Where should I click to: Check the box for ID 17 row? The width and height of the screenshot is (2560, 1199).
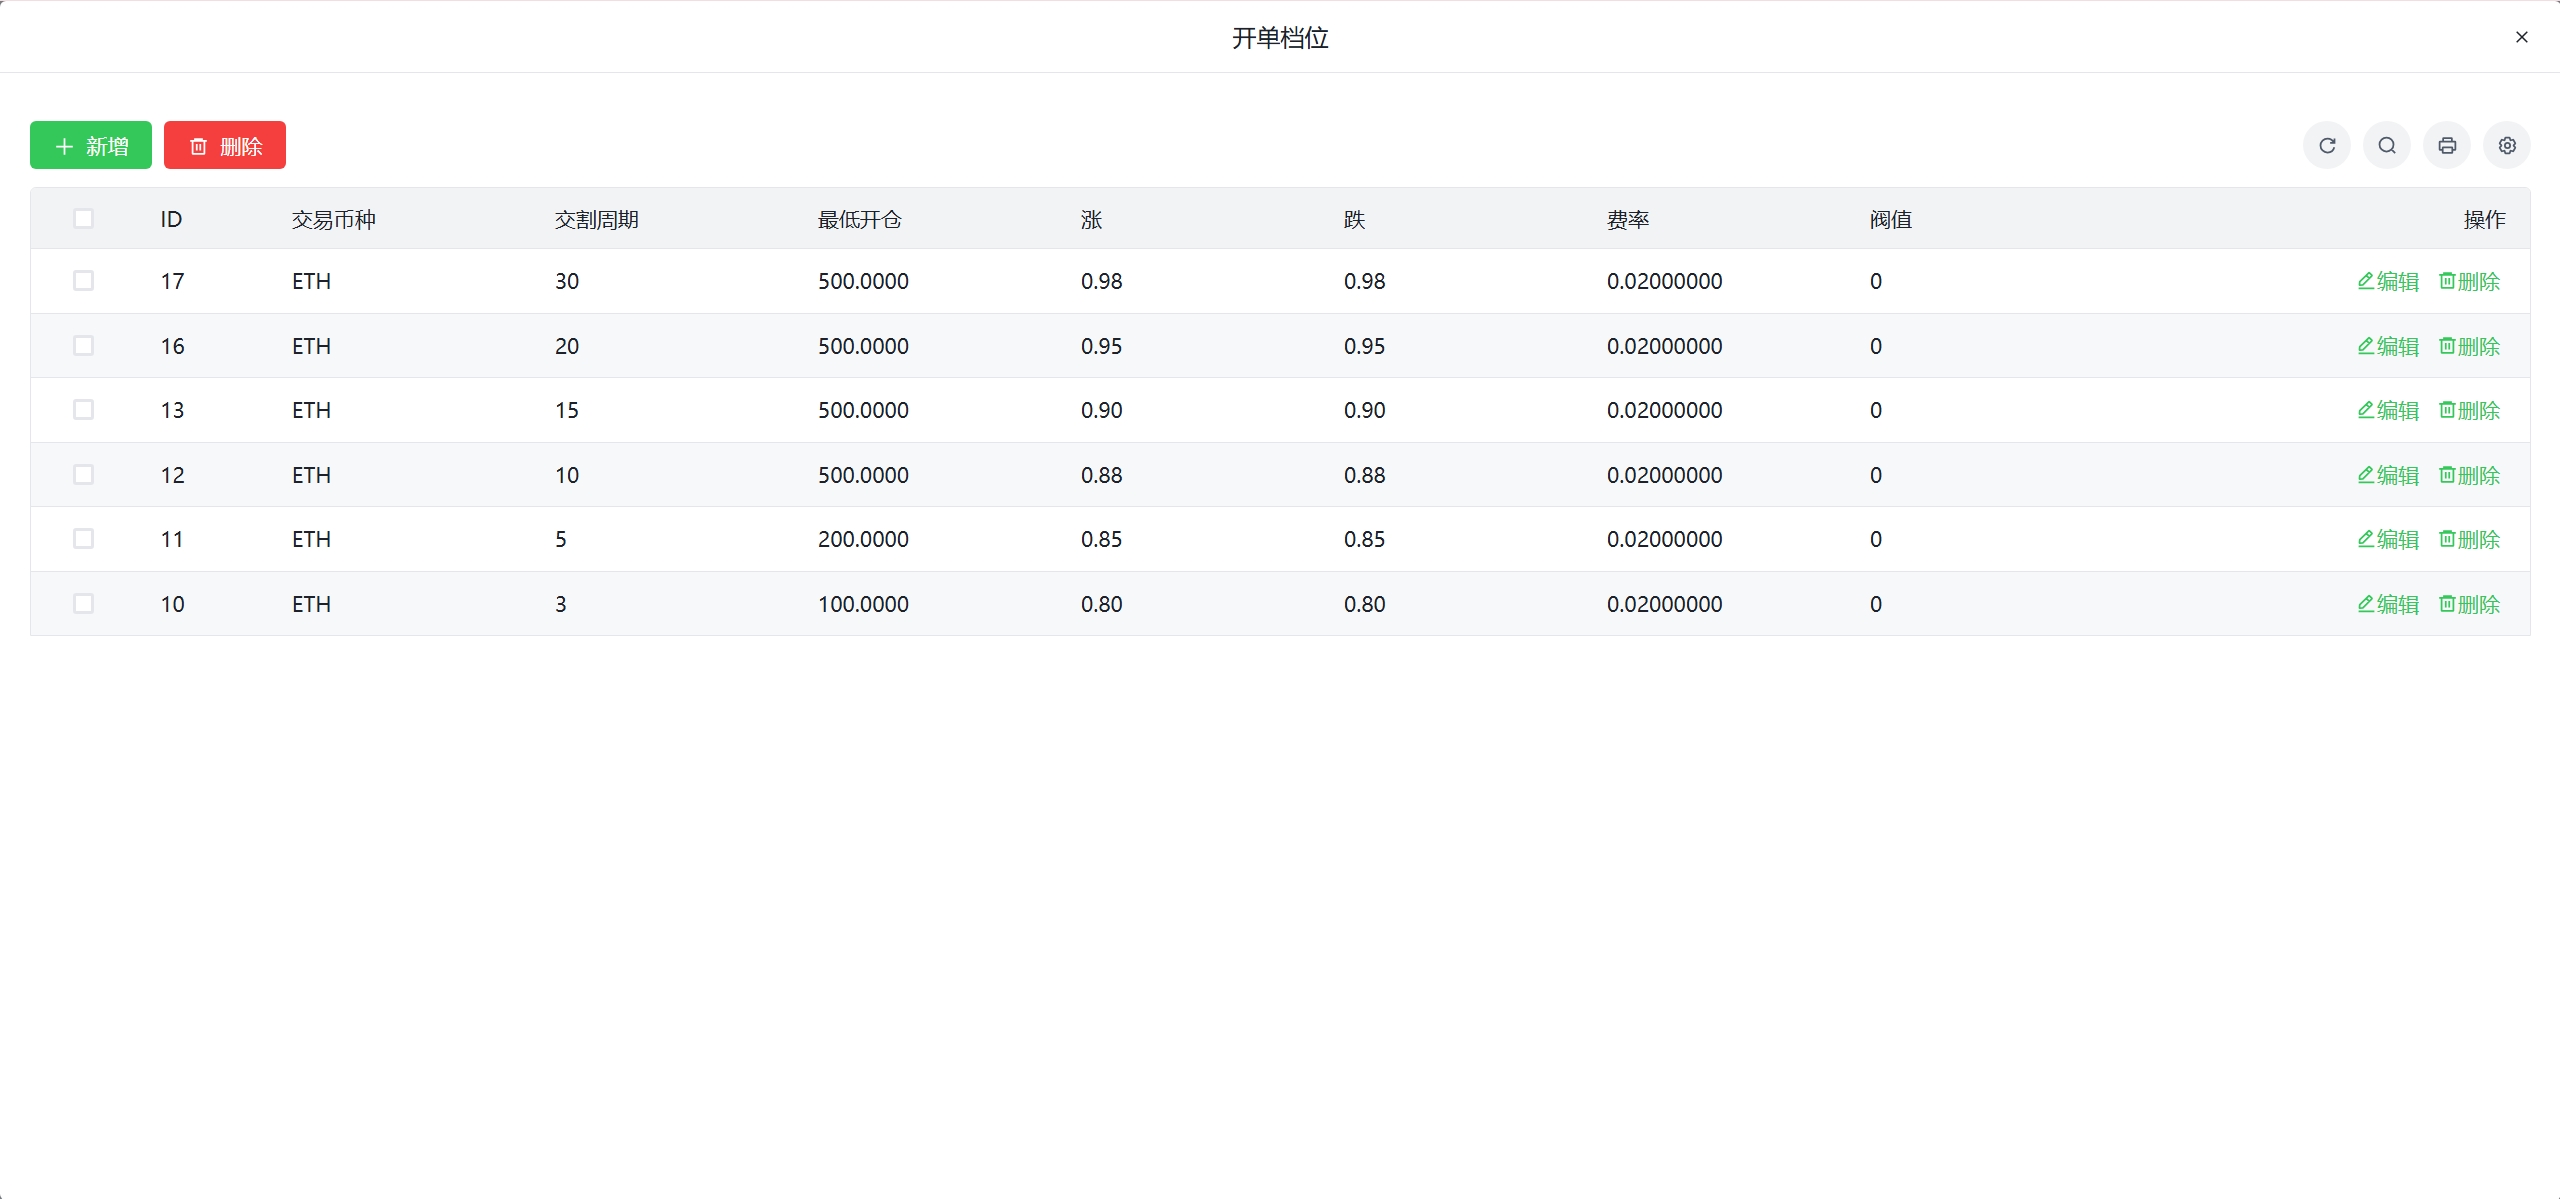(84, 281)
